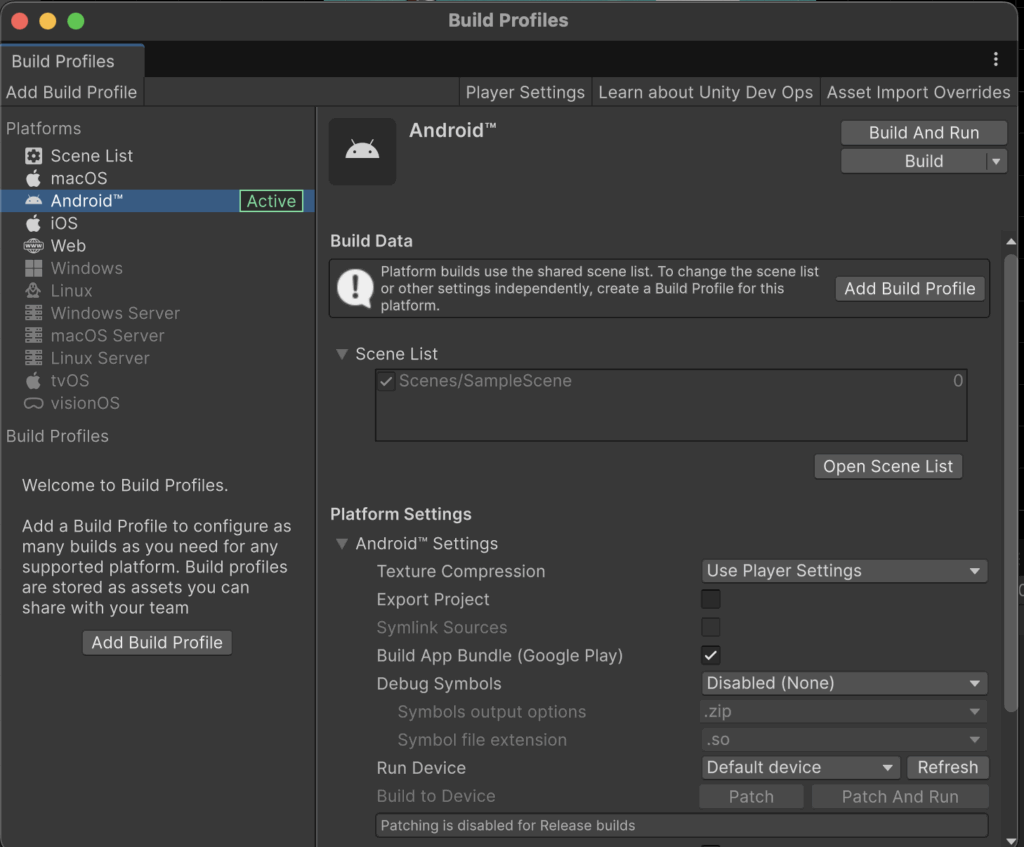Click the iOS platform icon
The height and width of the screenshot is (847, 1024).
(34, 223)
